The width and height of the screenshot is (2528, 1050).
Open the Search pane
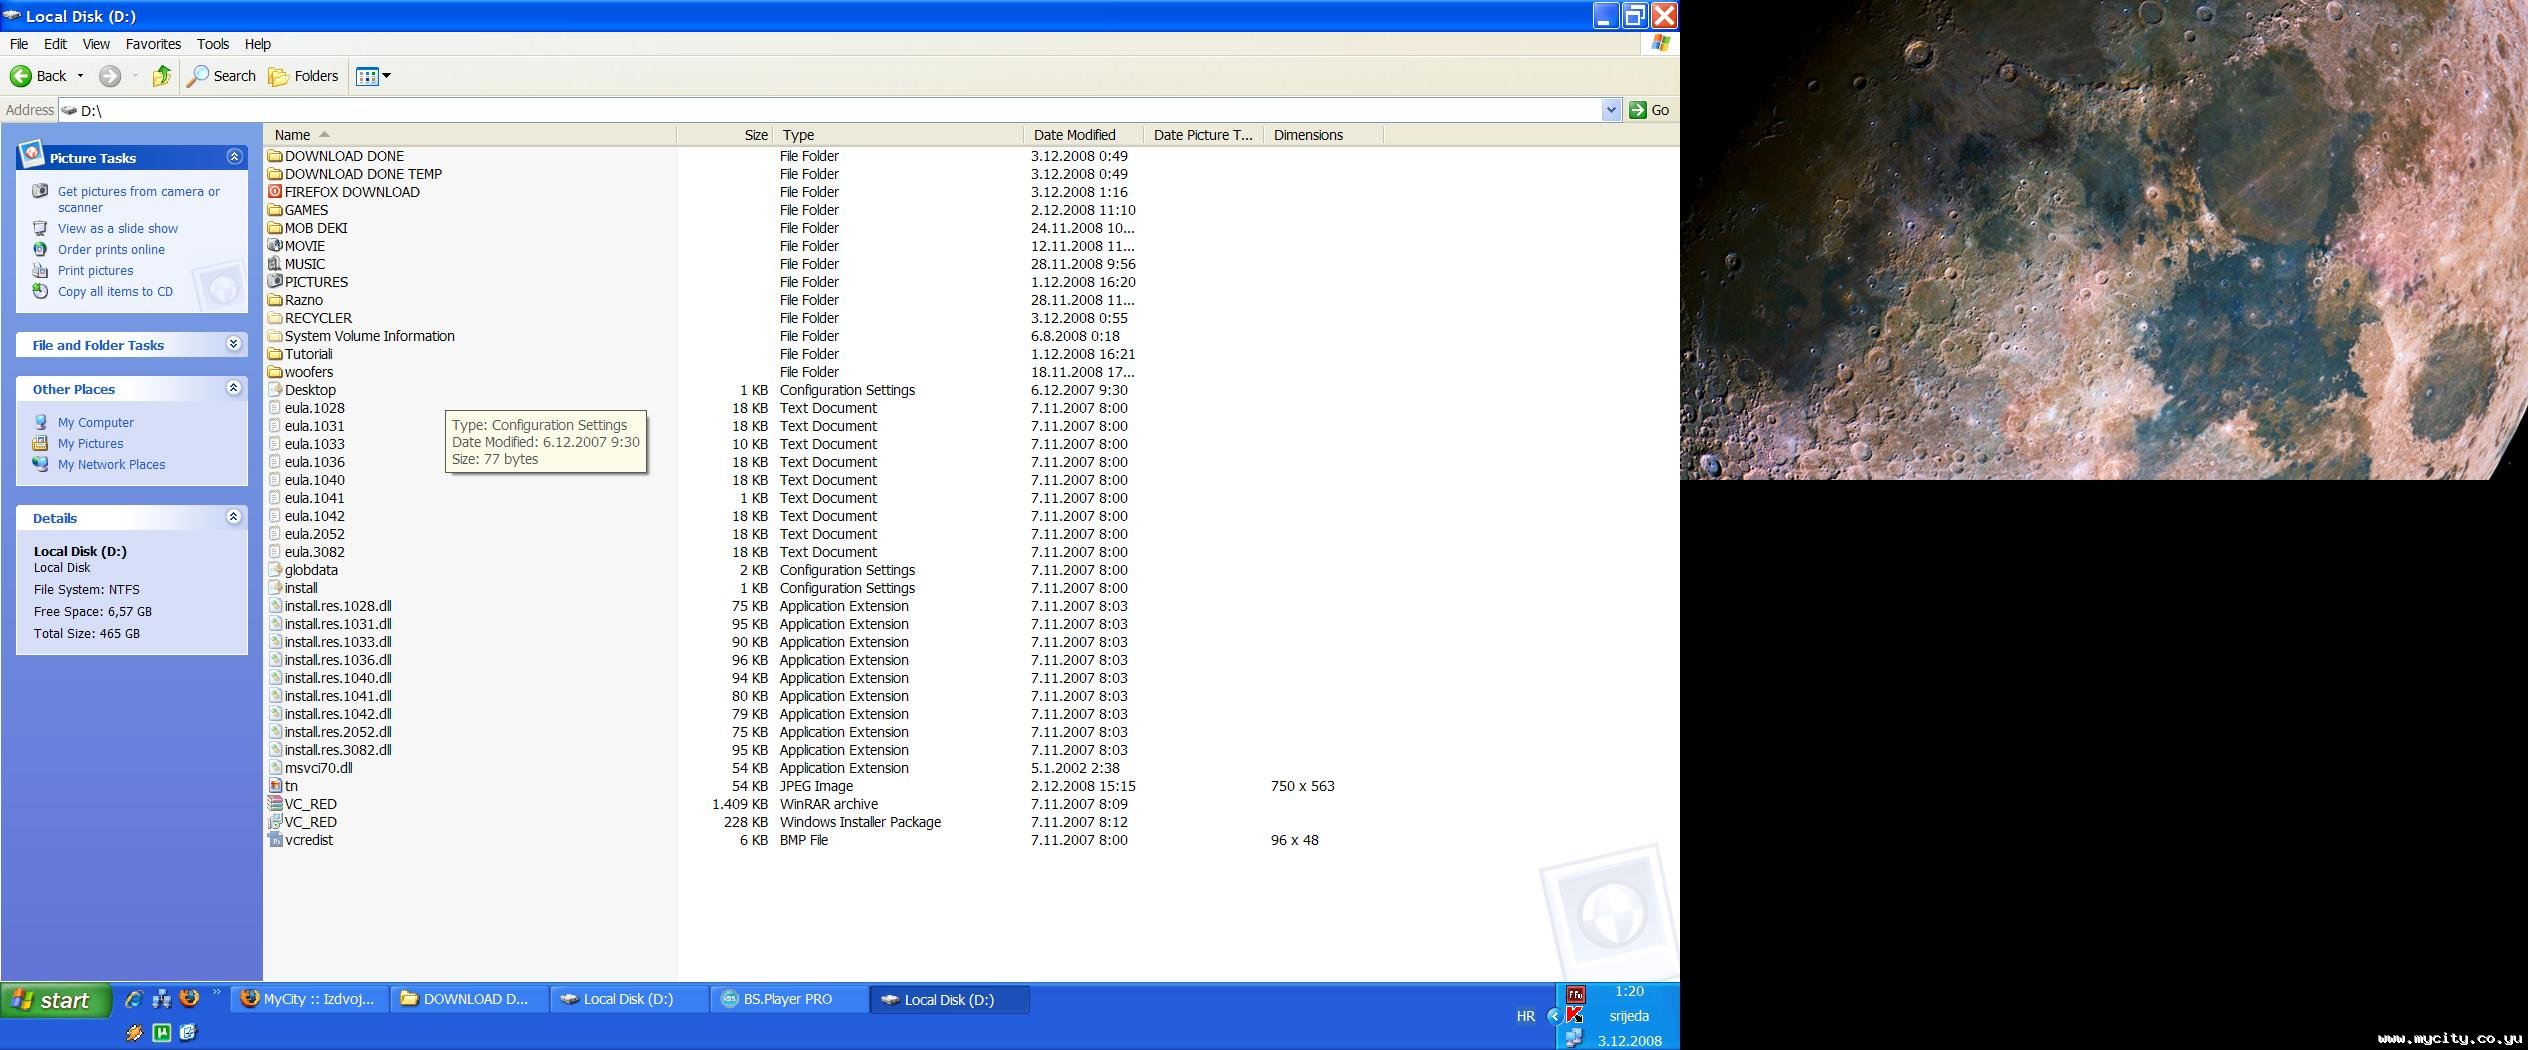coord(222,76)
